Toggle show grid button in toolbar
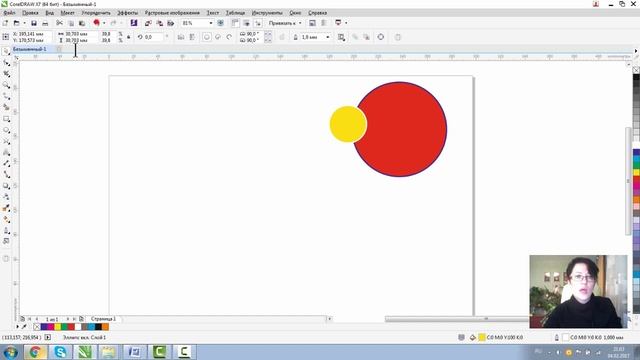This screenshot has height=360, width=640. pyautogui.click(x=247, y=23)
